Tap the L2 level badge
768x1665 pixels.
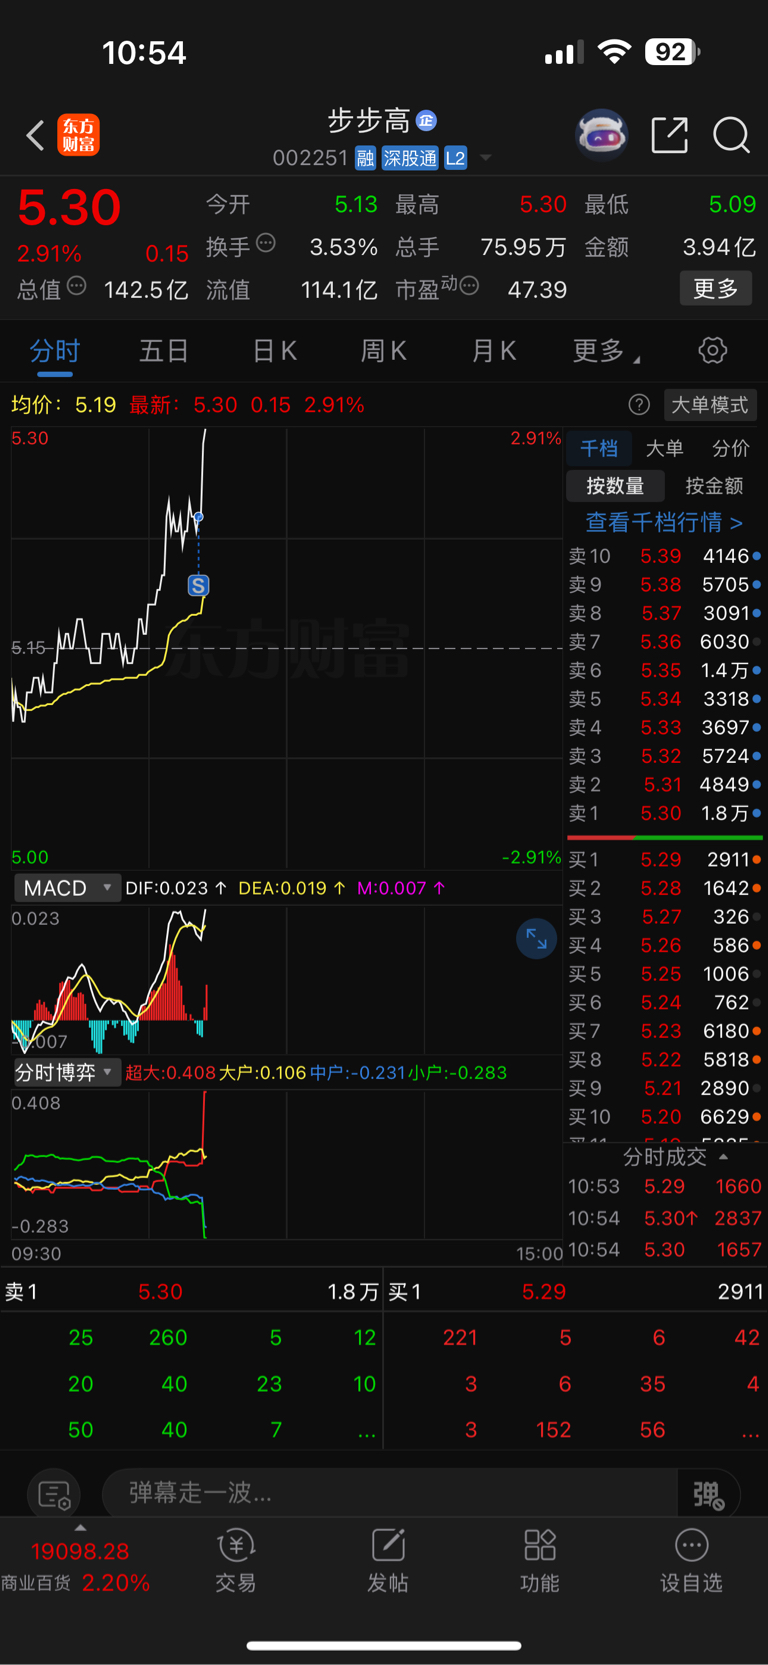pos(455,158)
